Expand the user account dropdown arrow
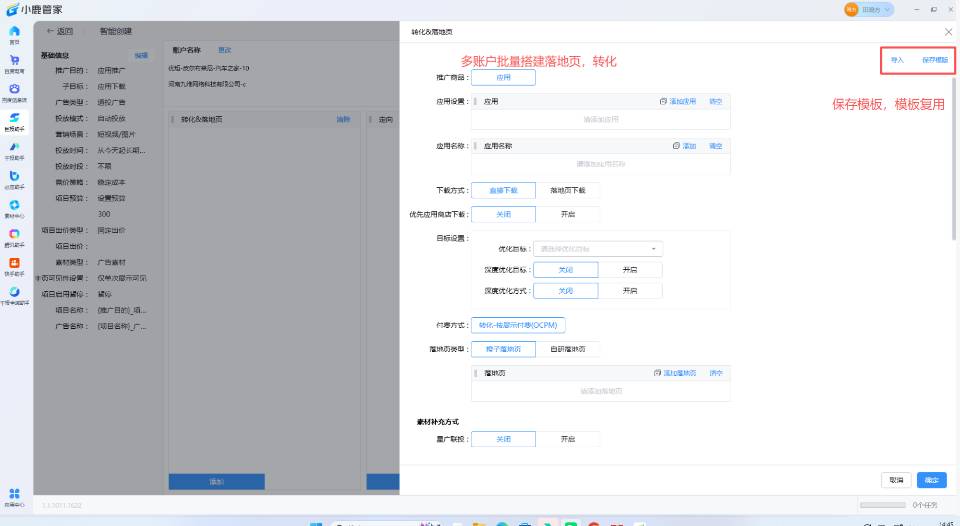The width and height of the screenshot is (960, 526). (x=887, y=10)
